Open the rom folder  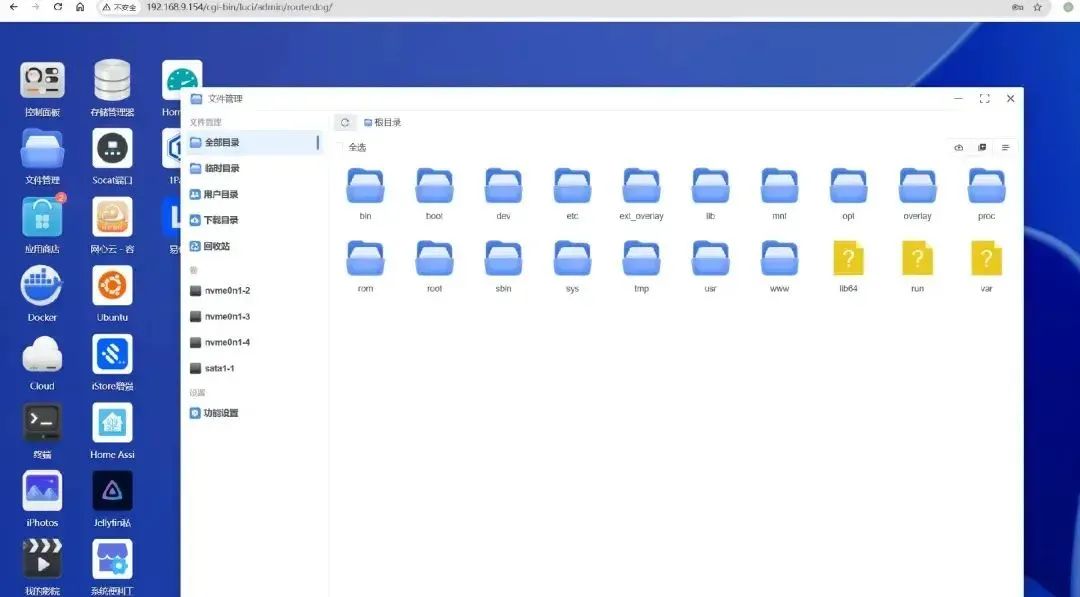(365, 258)
